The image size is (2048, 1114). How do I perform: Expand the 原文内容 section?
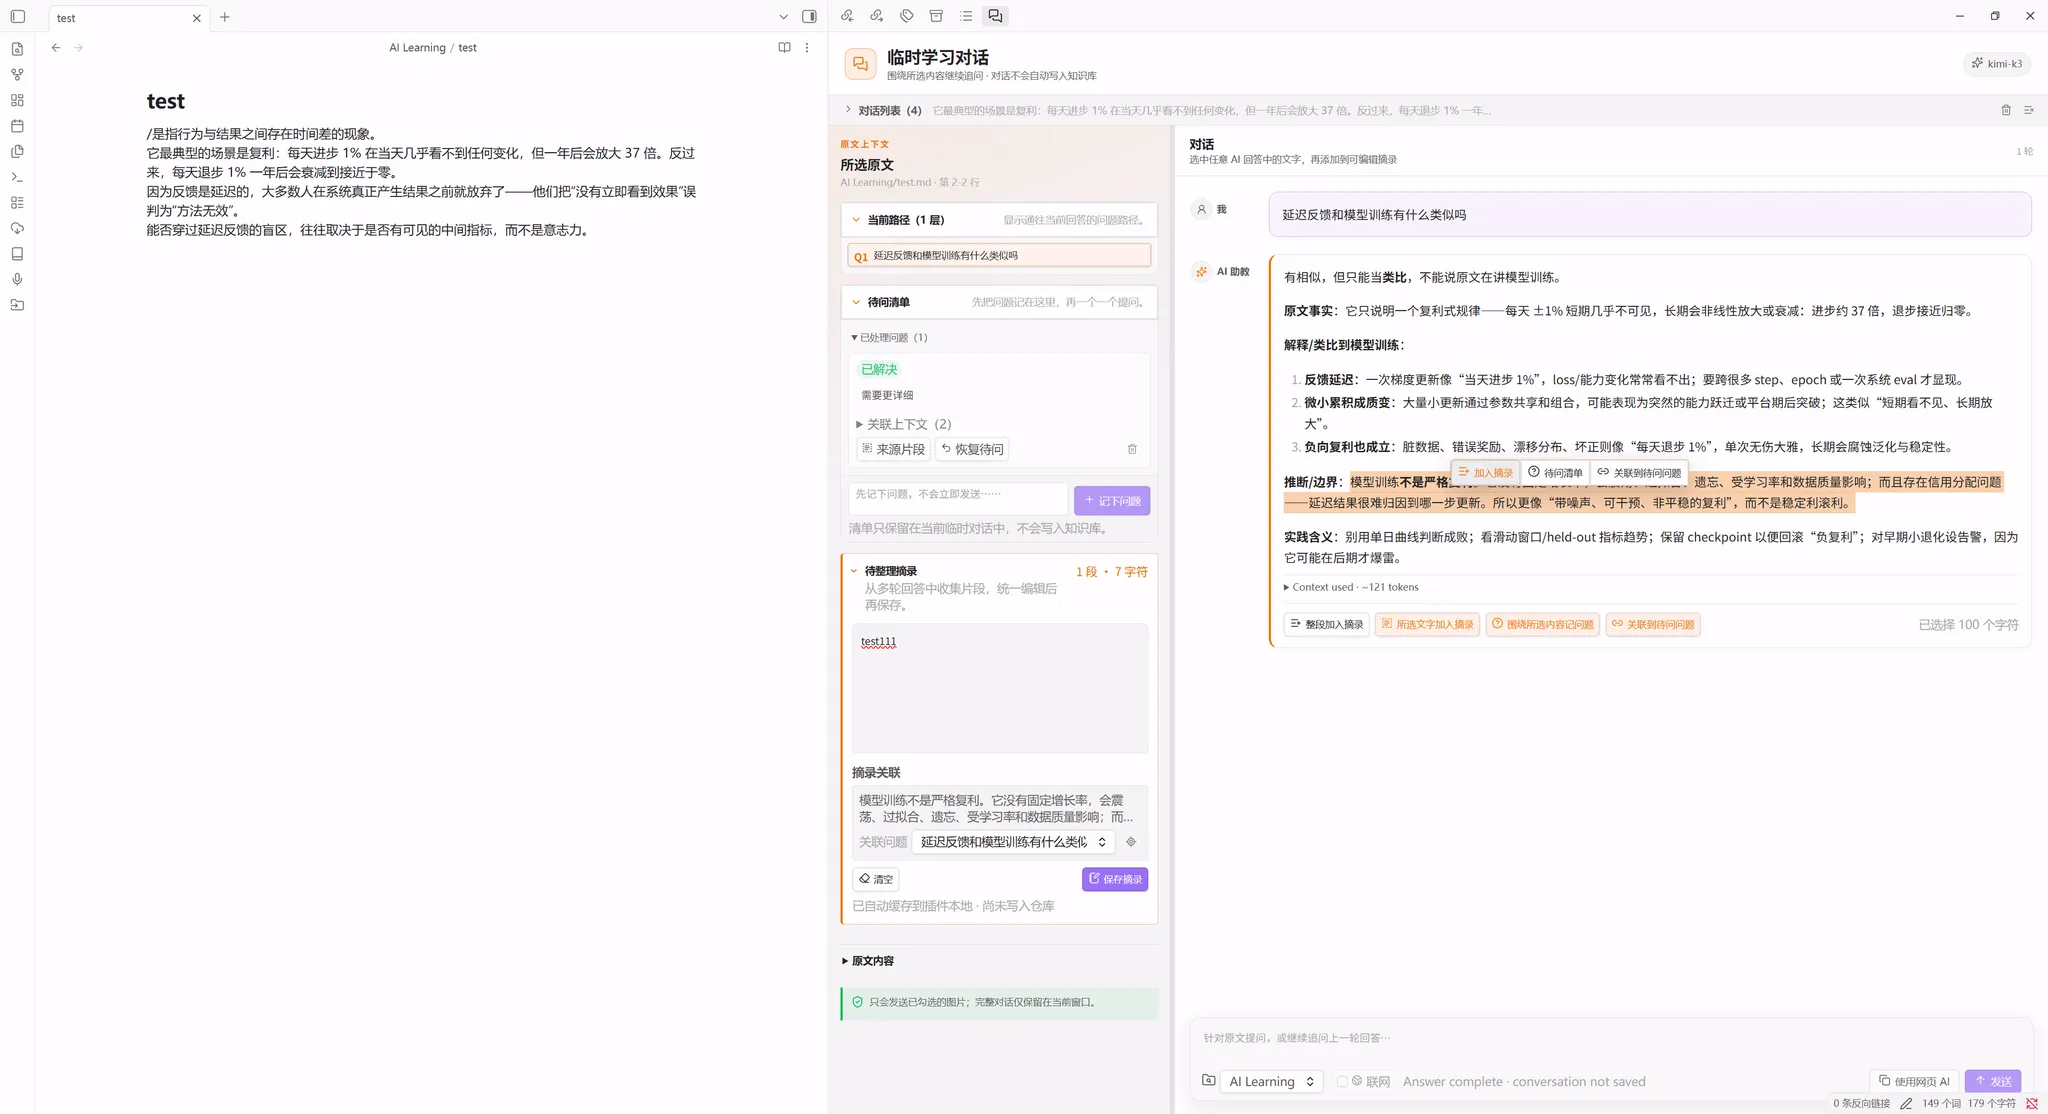point(868,961)
